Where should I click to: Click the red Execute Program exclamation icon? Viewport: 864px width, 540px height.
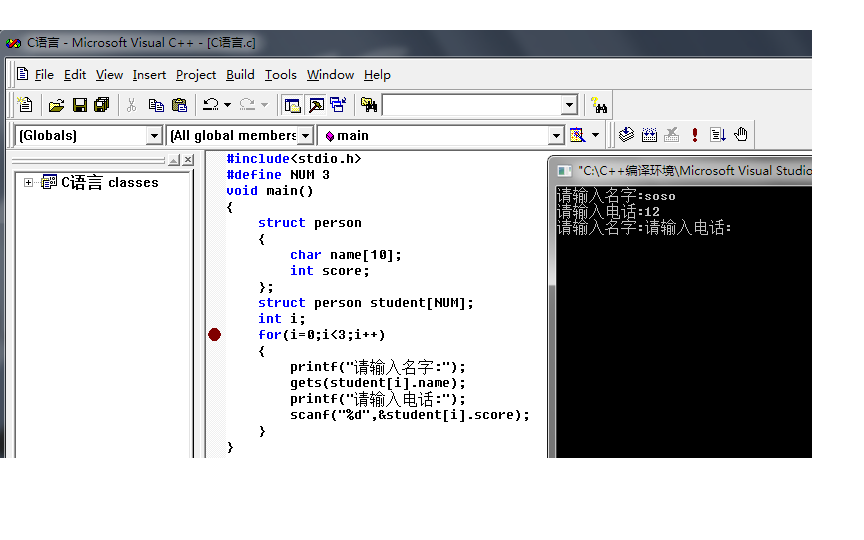[695, 134]
